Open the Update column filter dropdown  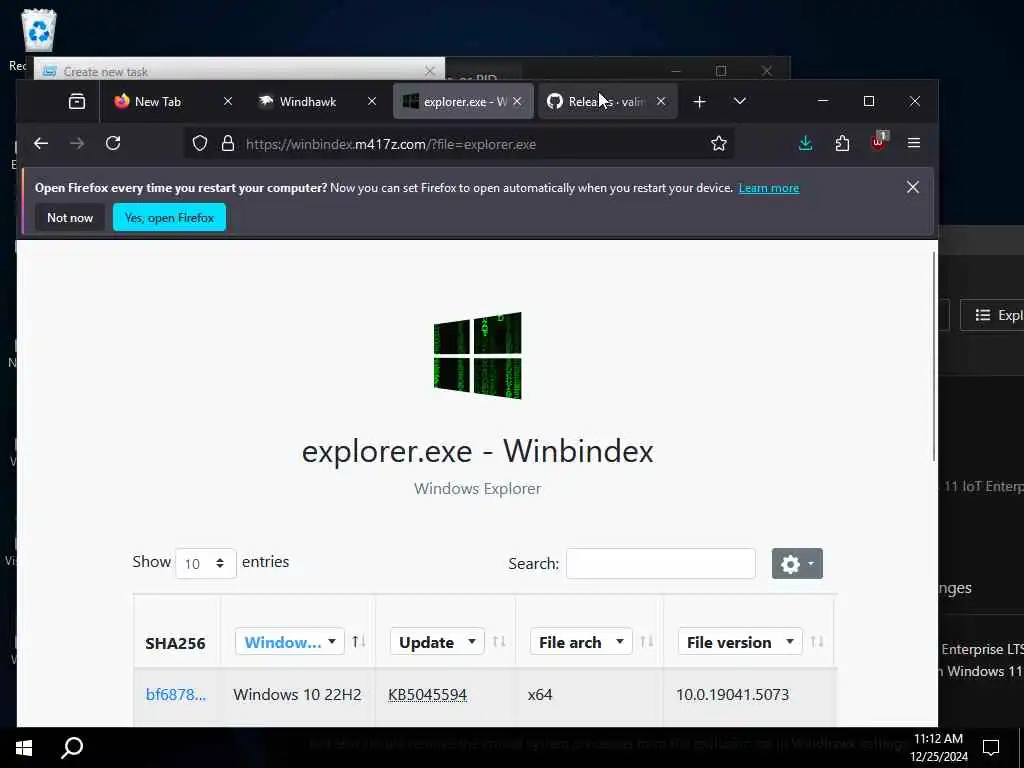[x=437, y=642]
